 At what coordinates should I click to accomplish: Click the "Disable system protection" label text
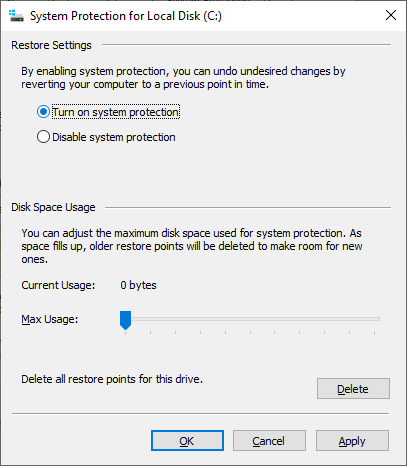click(114, 137)
